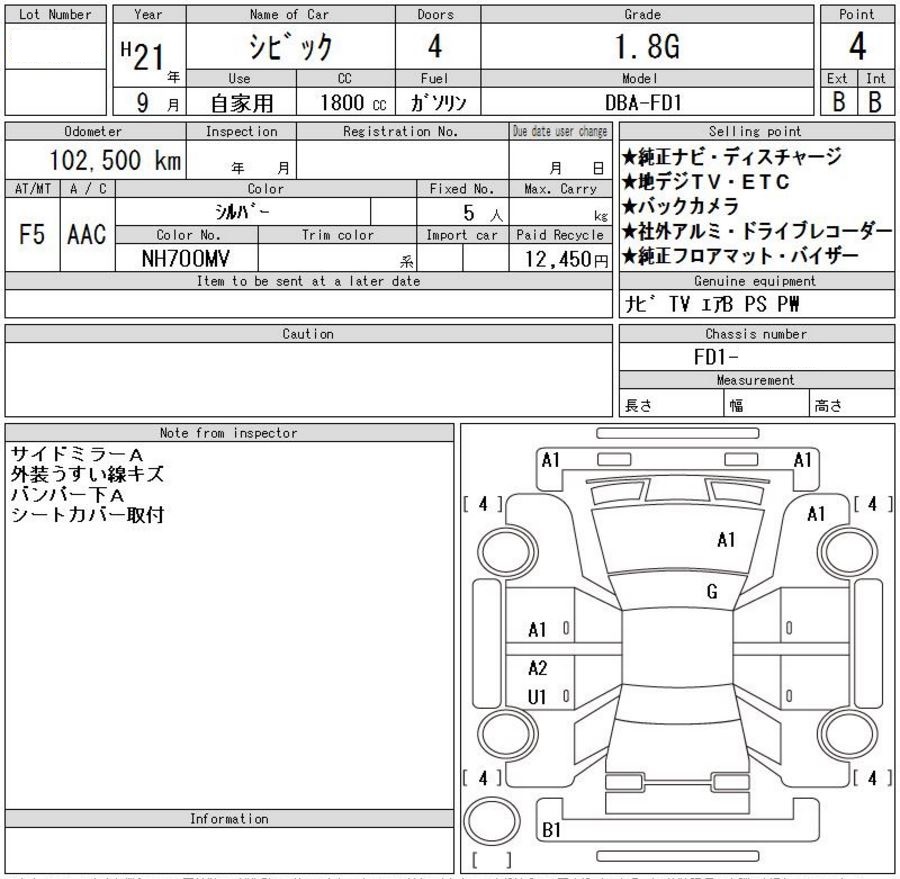Click the 'Item to be sent at a later date' field
This screenshot has height=879, width=900.
tap(309, 304)
